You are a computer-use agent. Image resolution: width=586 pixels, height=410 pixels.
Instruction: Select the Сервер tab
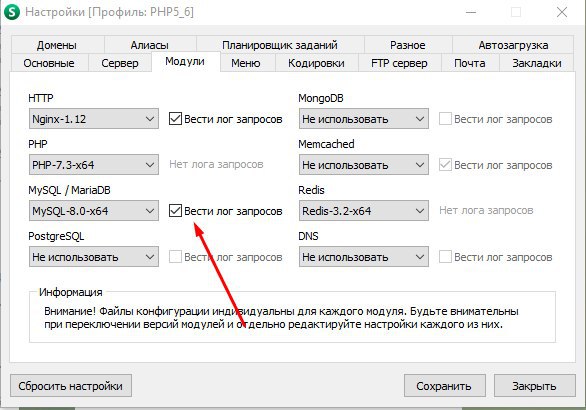pos(120,63)
